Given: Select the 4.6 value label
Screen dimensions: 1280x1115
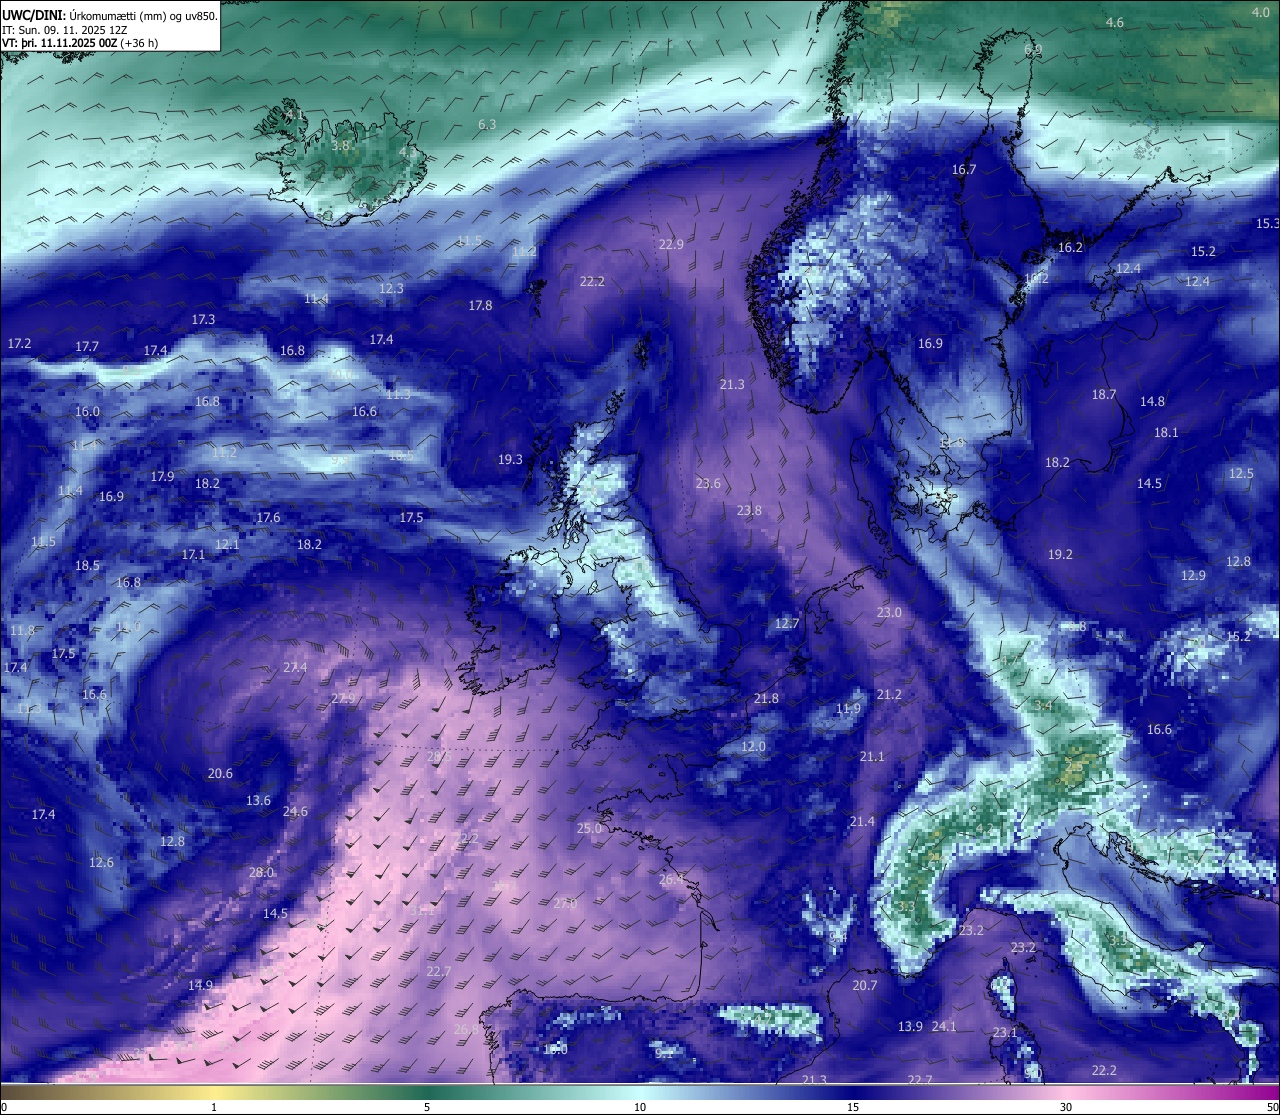Looking at the screenshot, I should click(x=1114, y=22).
